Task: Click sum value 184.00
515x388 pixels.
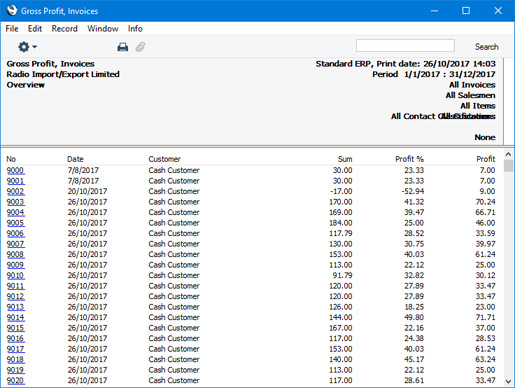Action: pyautogui.click(x=341, y=223)
